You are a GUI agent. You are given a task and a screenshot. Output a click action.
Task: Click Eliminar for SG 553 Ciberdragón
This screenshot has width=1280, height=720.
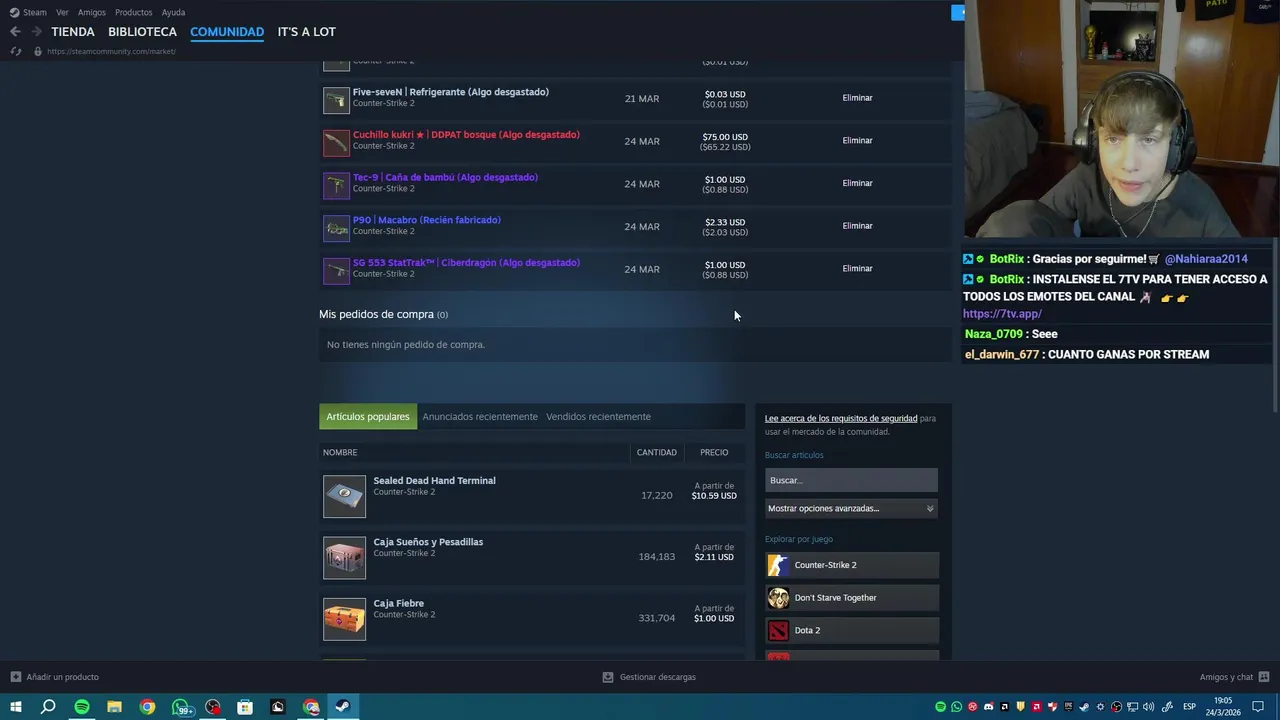pyautogui.click(x=857, y=269)
